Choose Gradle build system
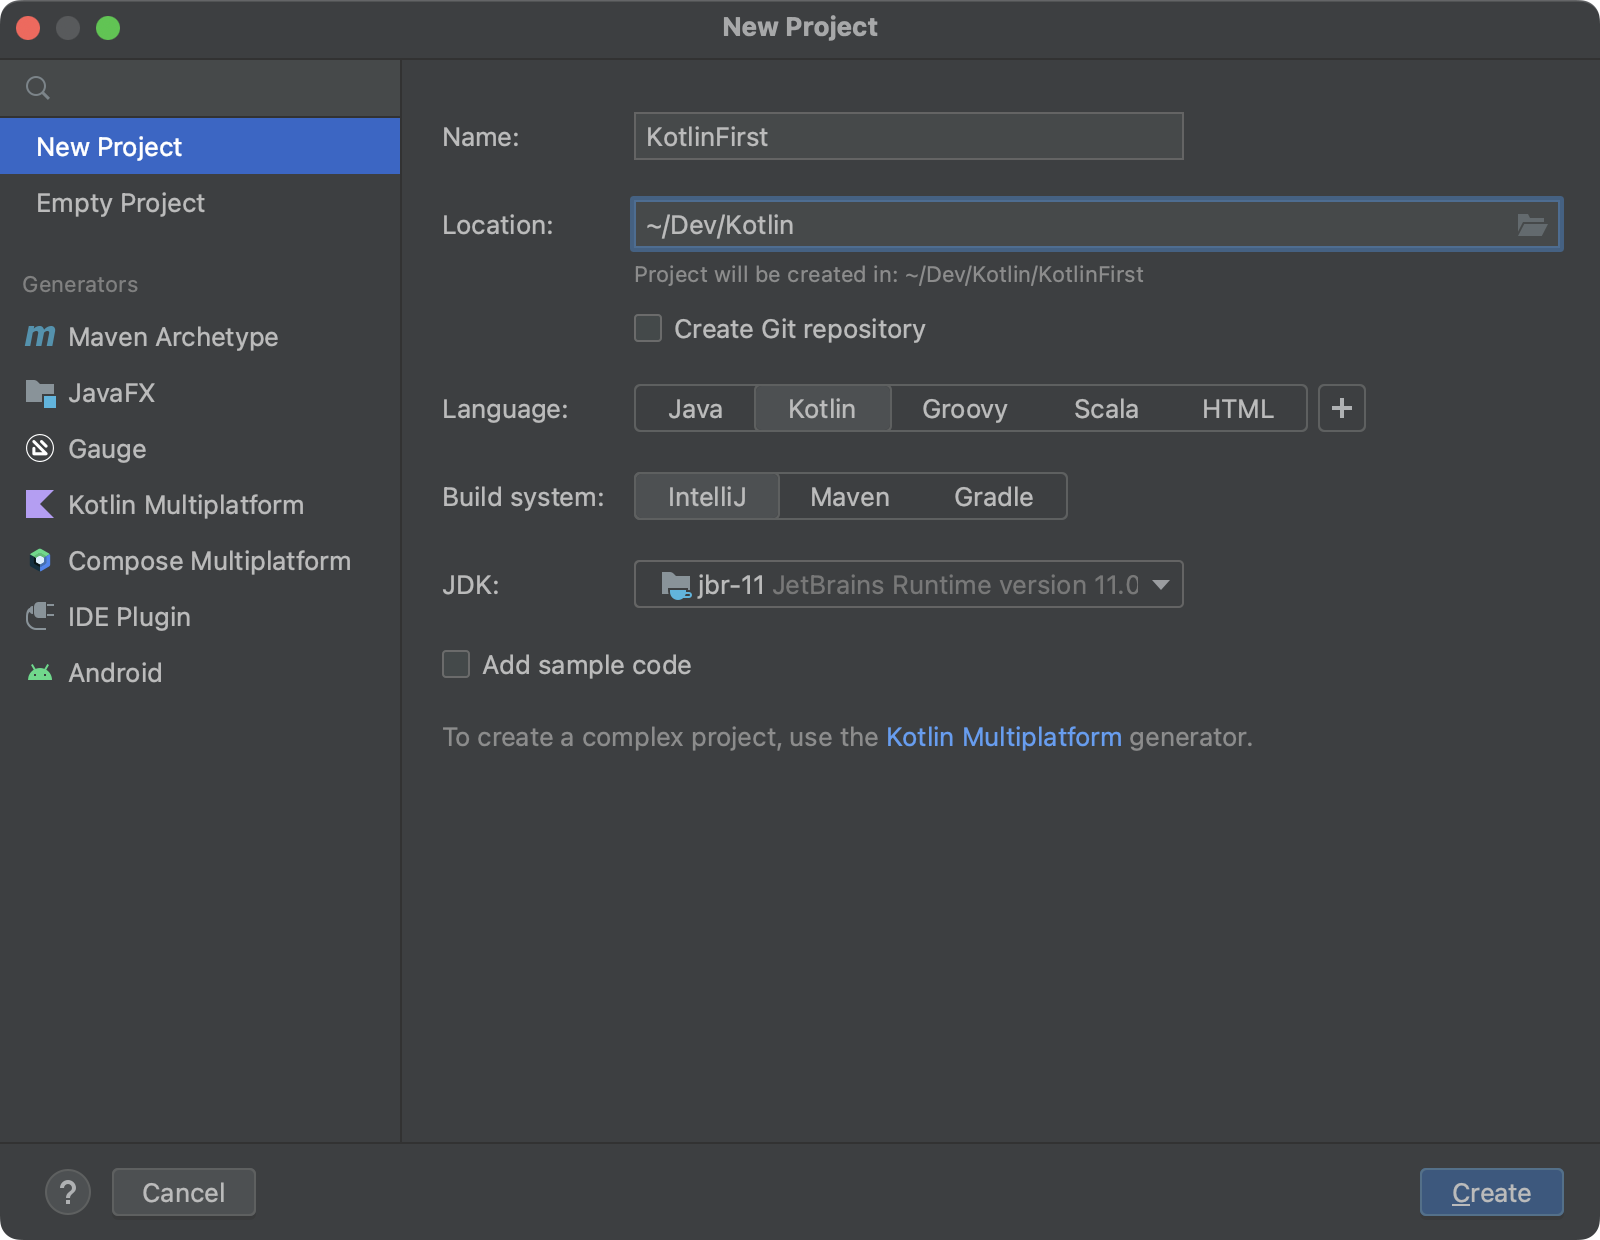Viewport: 1600px width, 1240px height. click(x=993, y=496)
